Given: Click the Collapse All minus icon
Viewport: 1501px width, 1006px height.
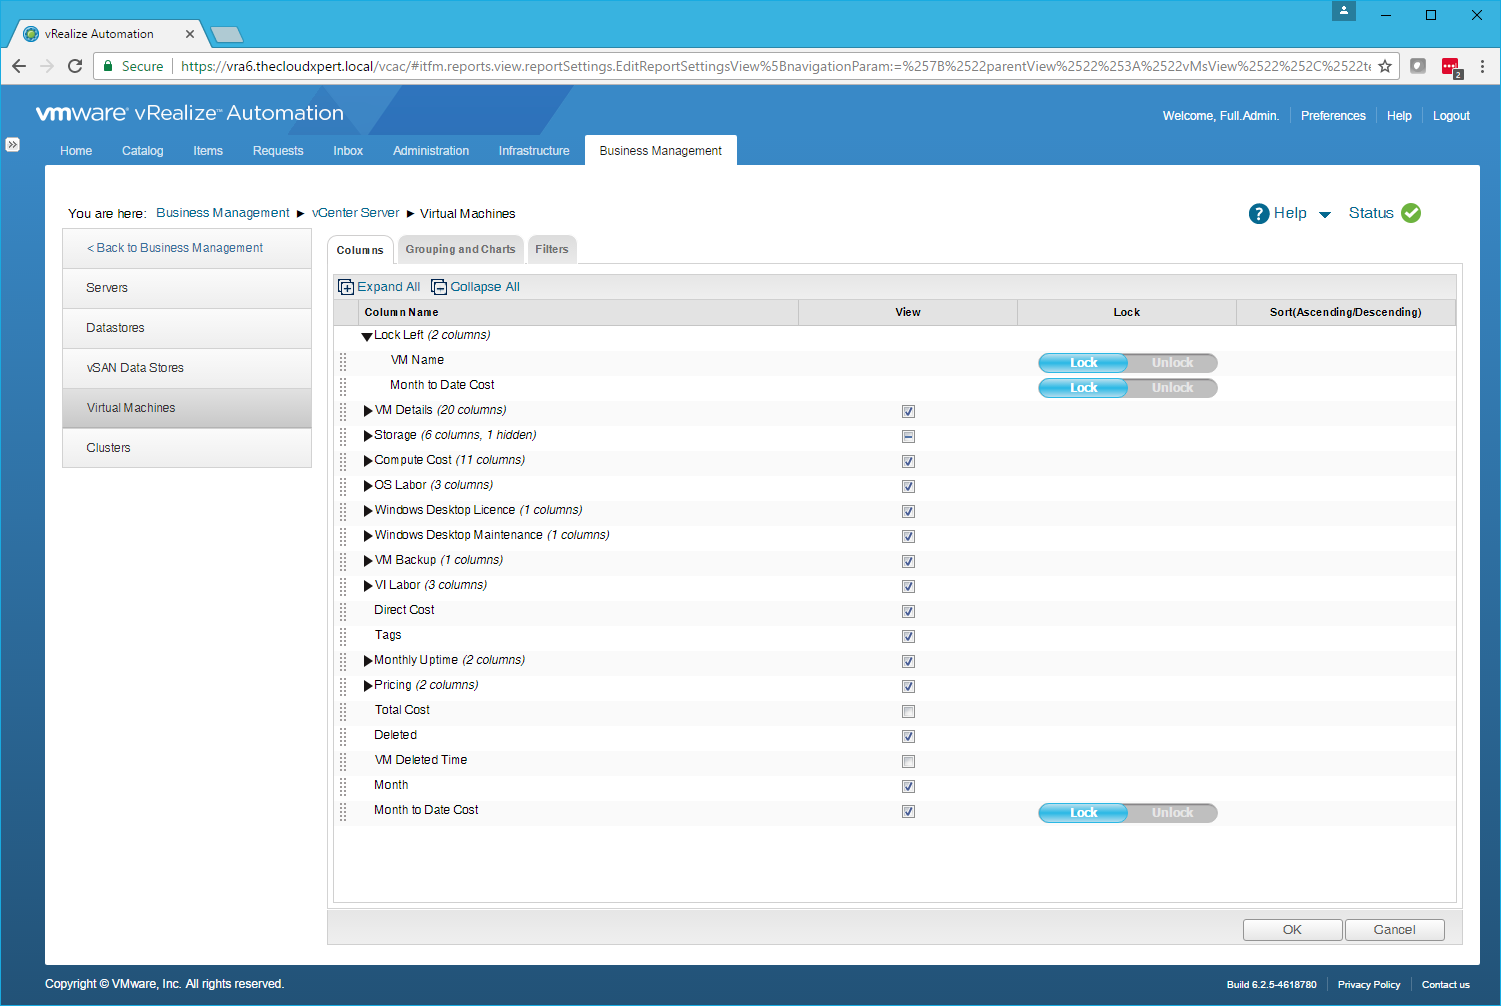Looking at the screenshot, I should pyautogui.click(x=439, y=287).
